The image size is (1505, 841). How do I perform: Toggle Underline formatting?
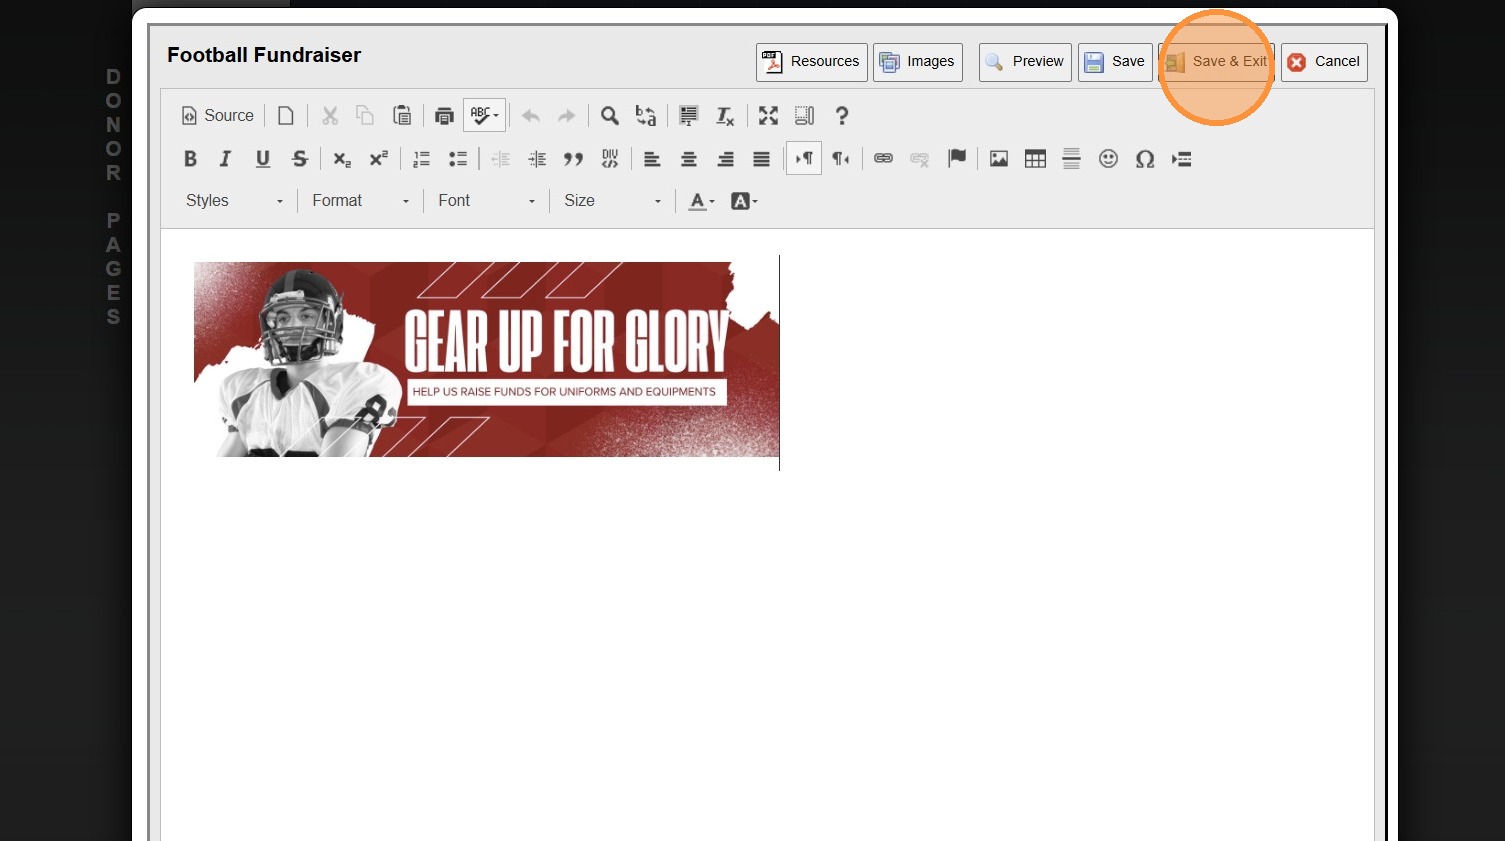(263, 159)
